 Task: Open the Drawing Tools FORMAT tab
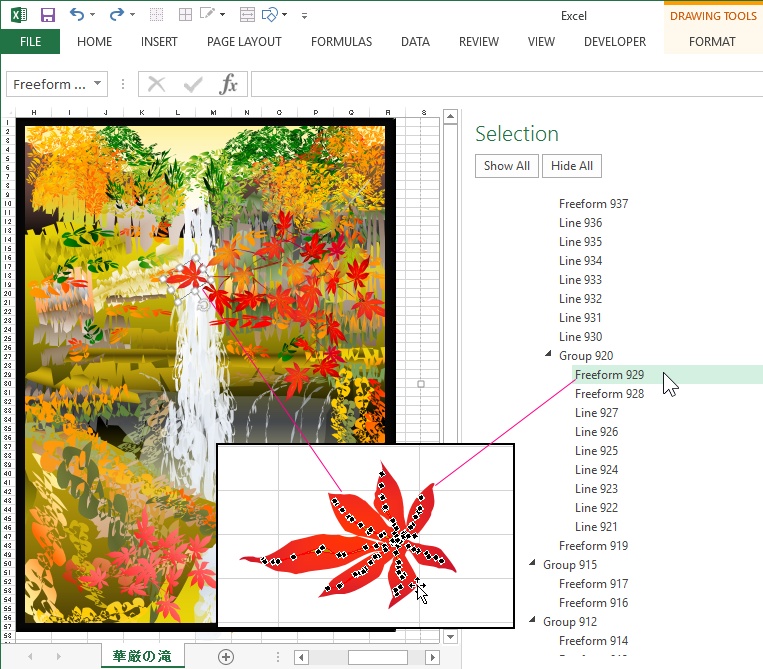pos(712,42)
